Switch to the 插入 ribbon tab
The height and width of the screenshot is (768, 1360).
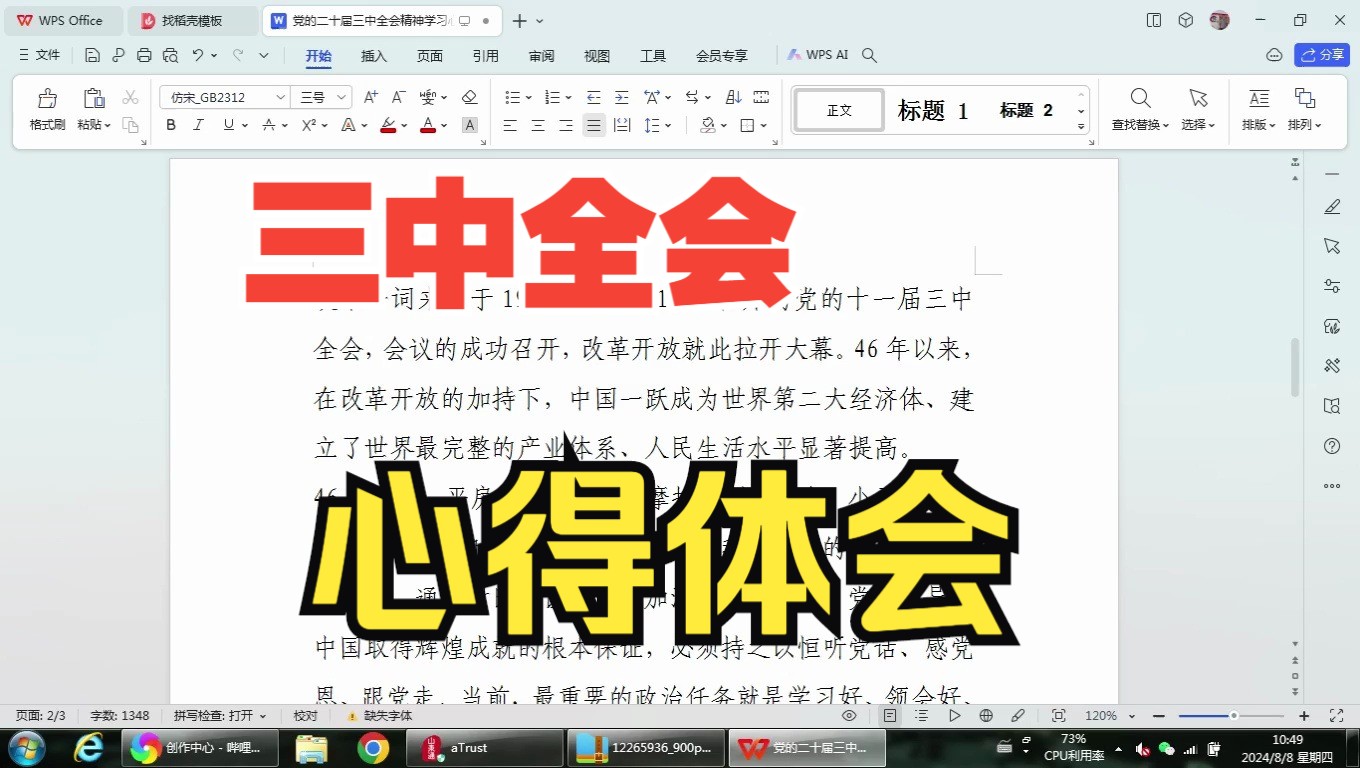373,56
